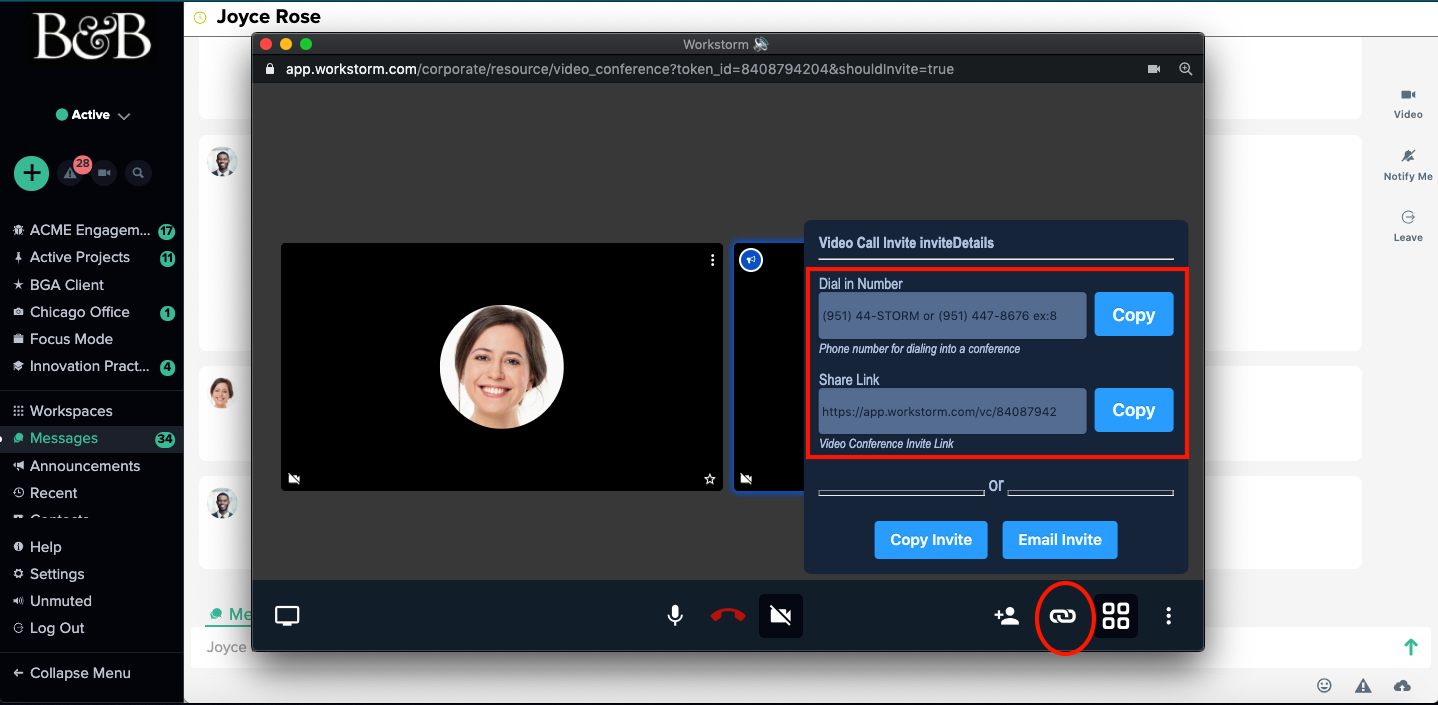Open the three-dot menu on Joyce's video tile

click(x=712, y=260)
